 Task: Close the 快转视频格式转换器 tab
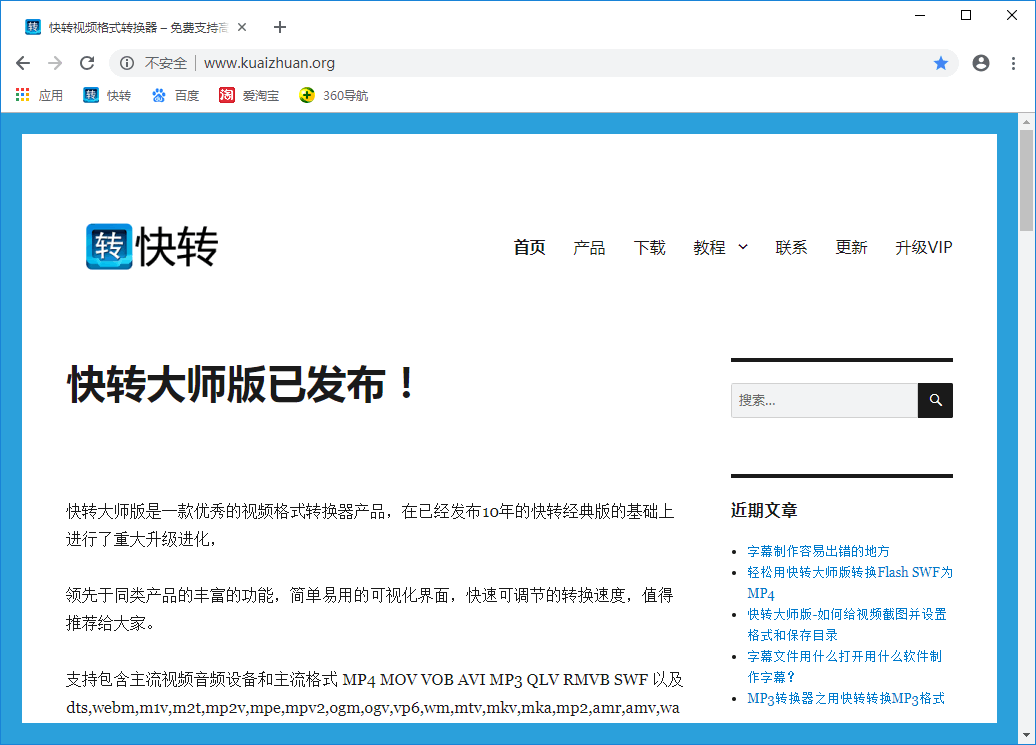click(x=242, y=27)
